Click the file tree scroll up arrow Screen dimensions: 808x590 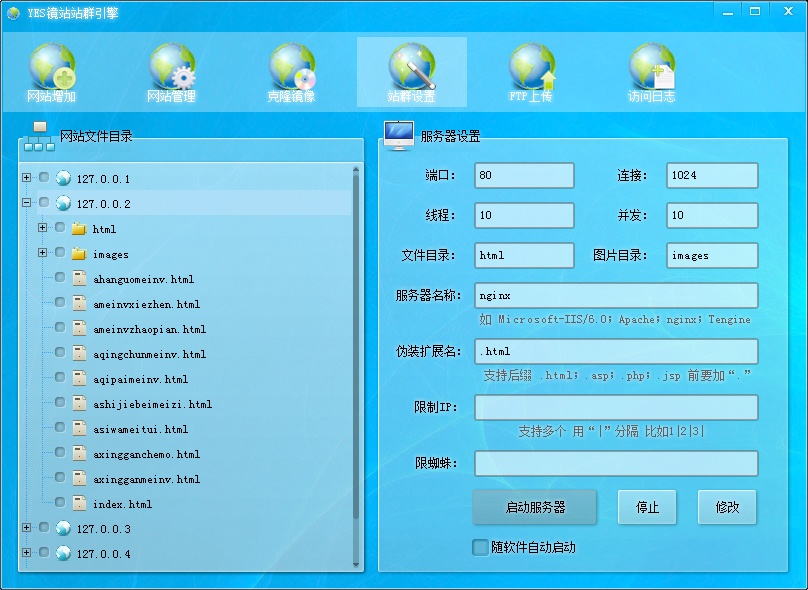356,170
